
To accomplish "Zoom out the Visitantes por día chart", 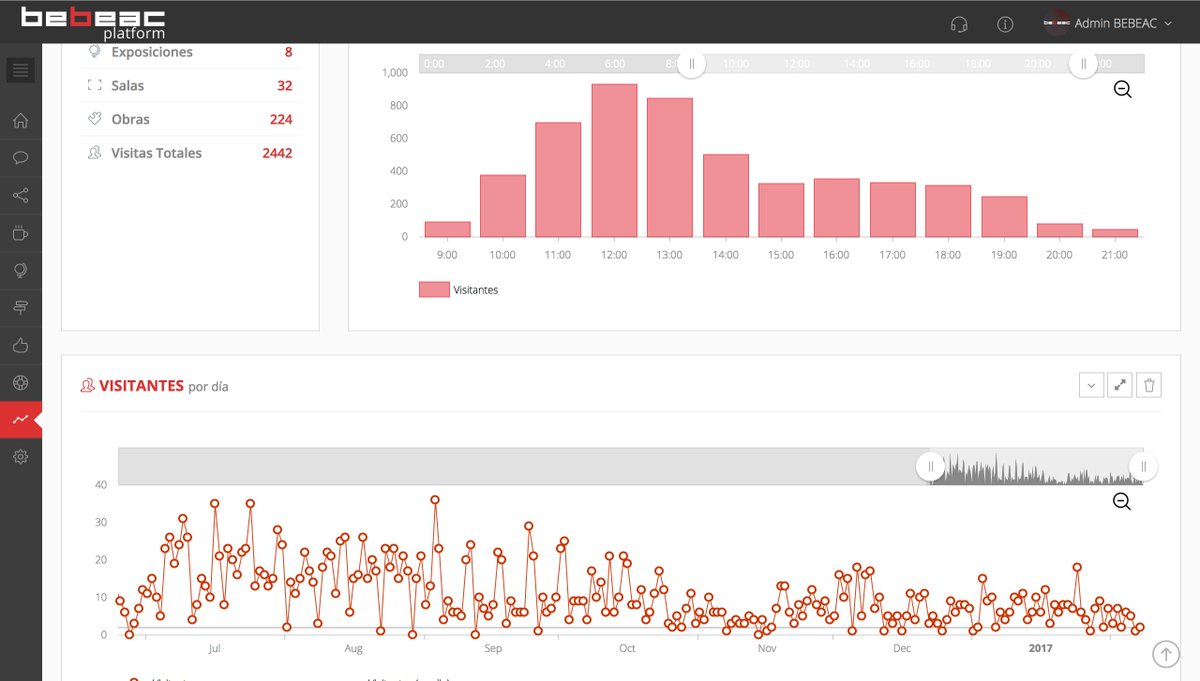I will pos(1122,501).
